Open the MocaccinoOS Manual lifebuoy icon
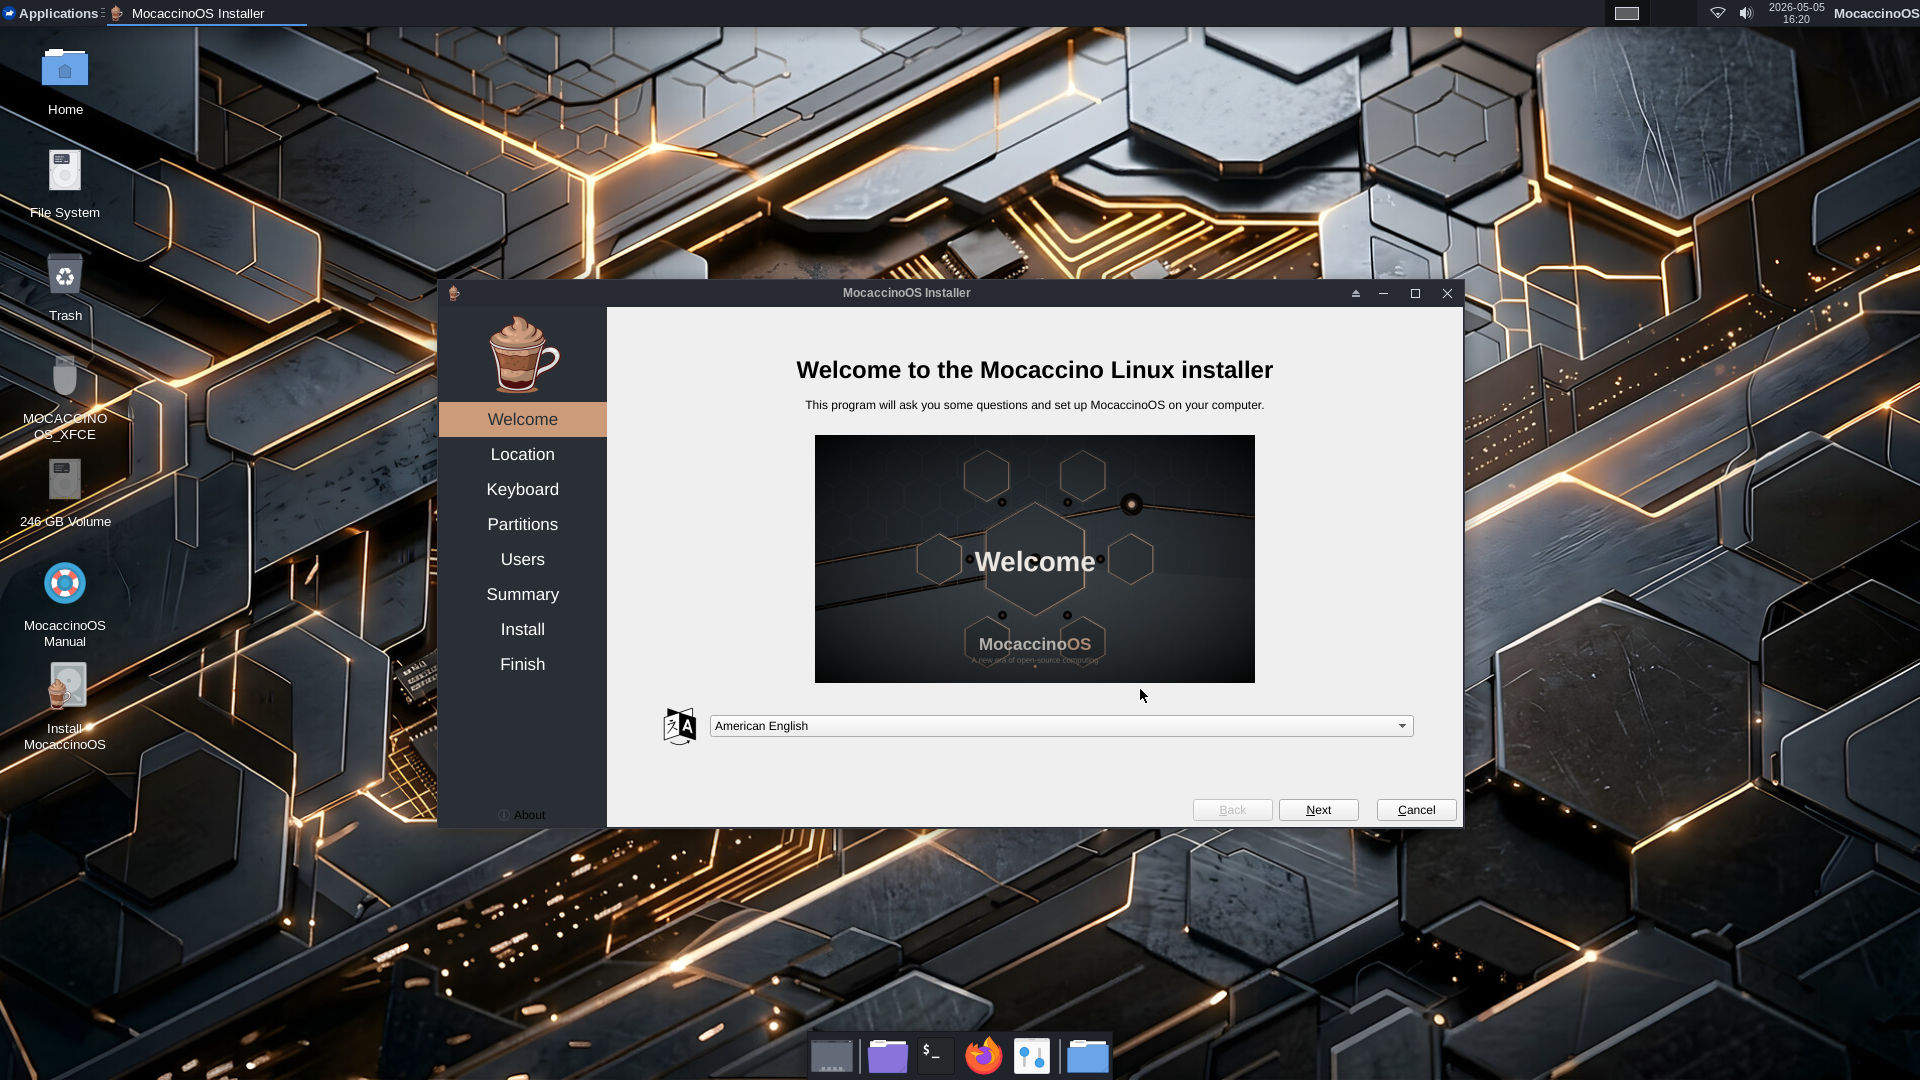Image resolution: width=1920 pixels, height=1080 pixels. pos(65,583)
